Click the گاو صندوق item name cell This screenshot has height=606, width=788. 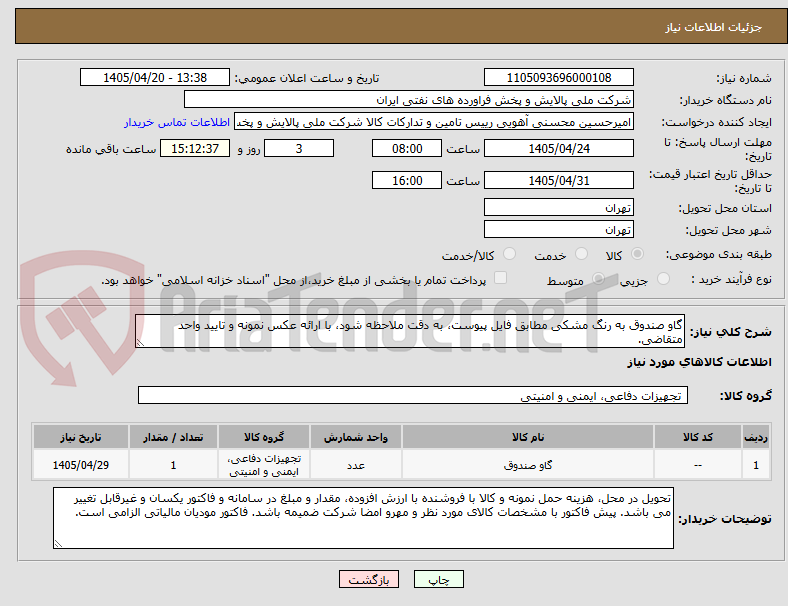(x=528, y=465)
